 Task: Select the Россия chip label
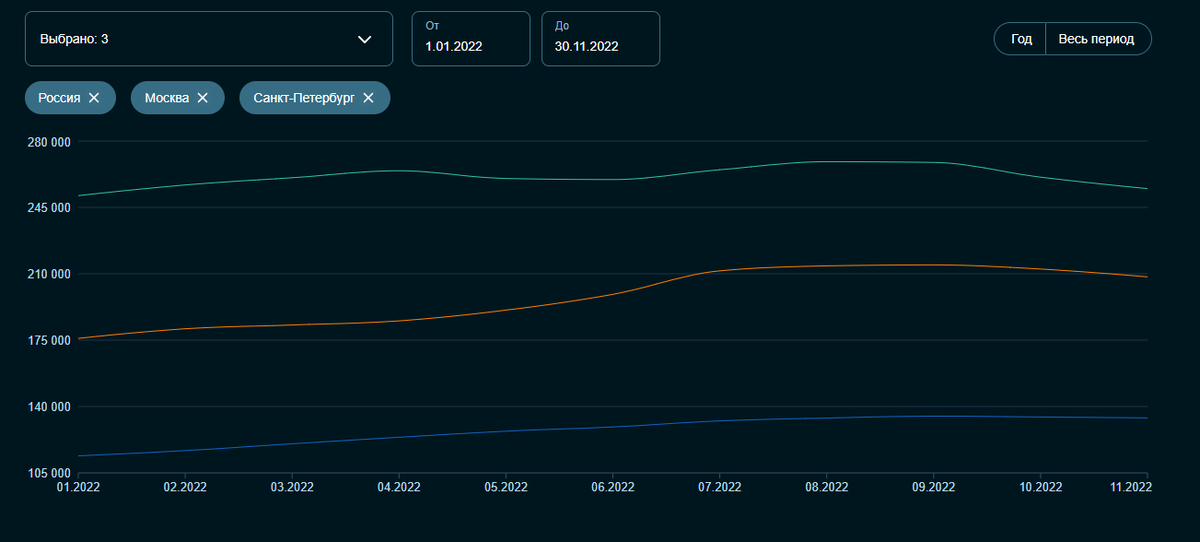pos(59,98)
